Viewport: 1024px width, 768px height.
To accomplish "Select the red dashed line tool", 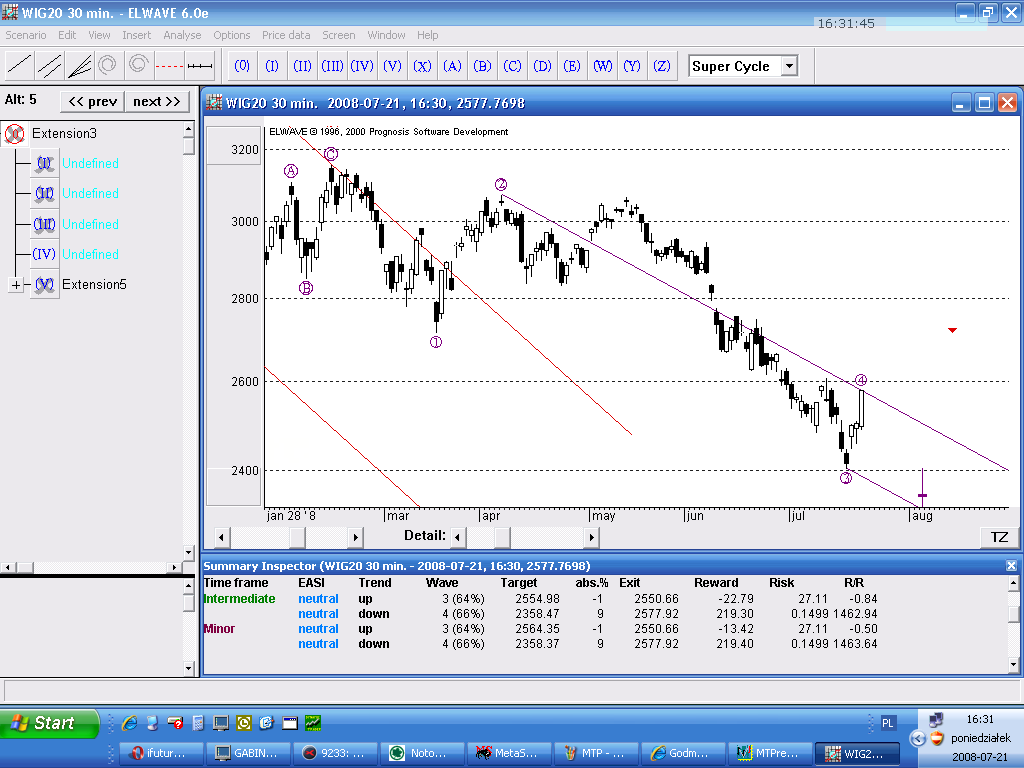I will 170,66.
